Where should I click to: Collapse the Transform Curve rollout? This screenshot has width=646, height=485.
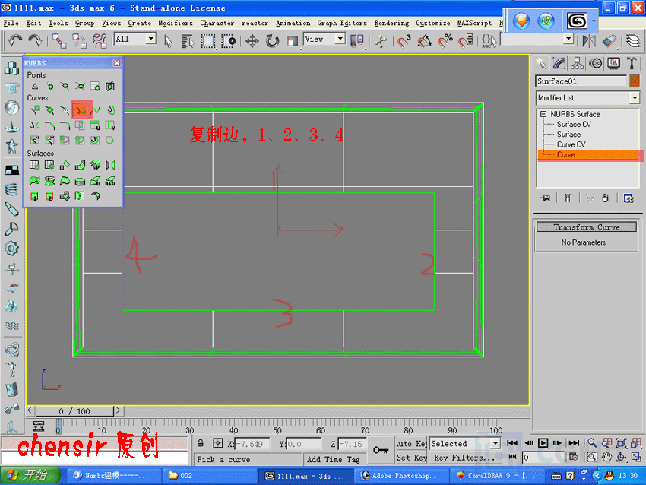coord(587,227)
